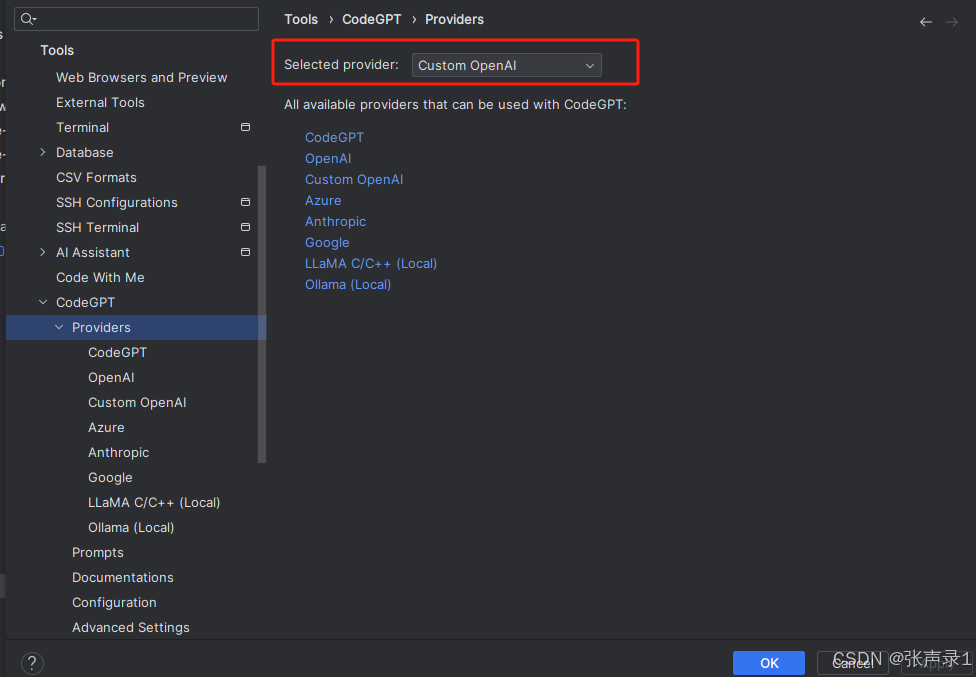Click the Tools section heading
The height and width of the screenshot is (677, 976).
tap(57, 50)
